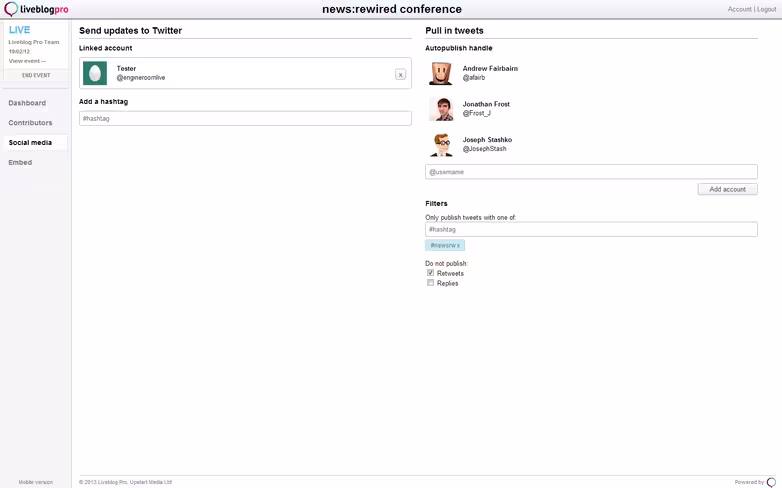Screen dimensions: 782x488
Task: Open the Embed section
Action: click(20, 163)
